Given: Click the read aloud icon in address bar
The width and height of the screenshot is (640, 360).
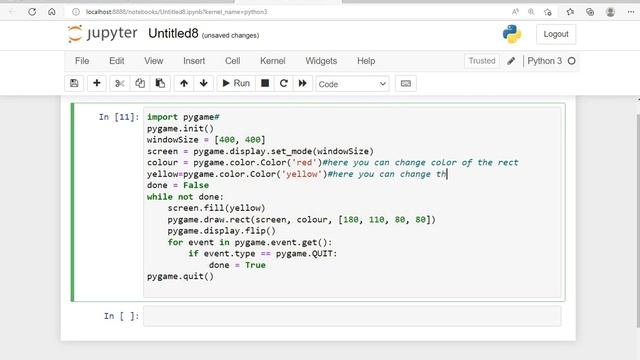Looking at the screenshot, I should [x=515, y=12].
